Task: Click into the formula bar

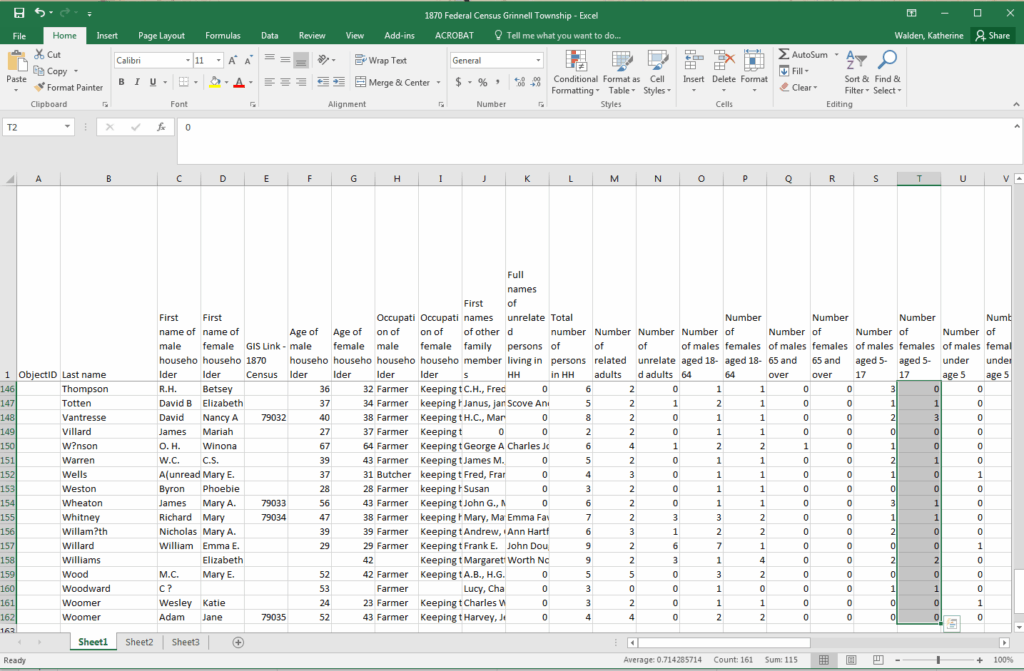Action: pyautogui.click(x=594, y=140)
